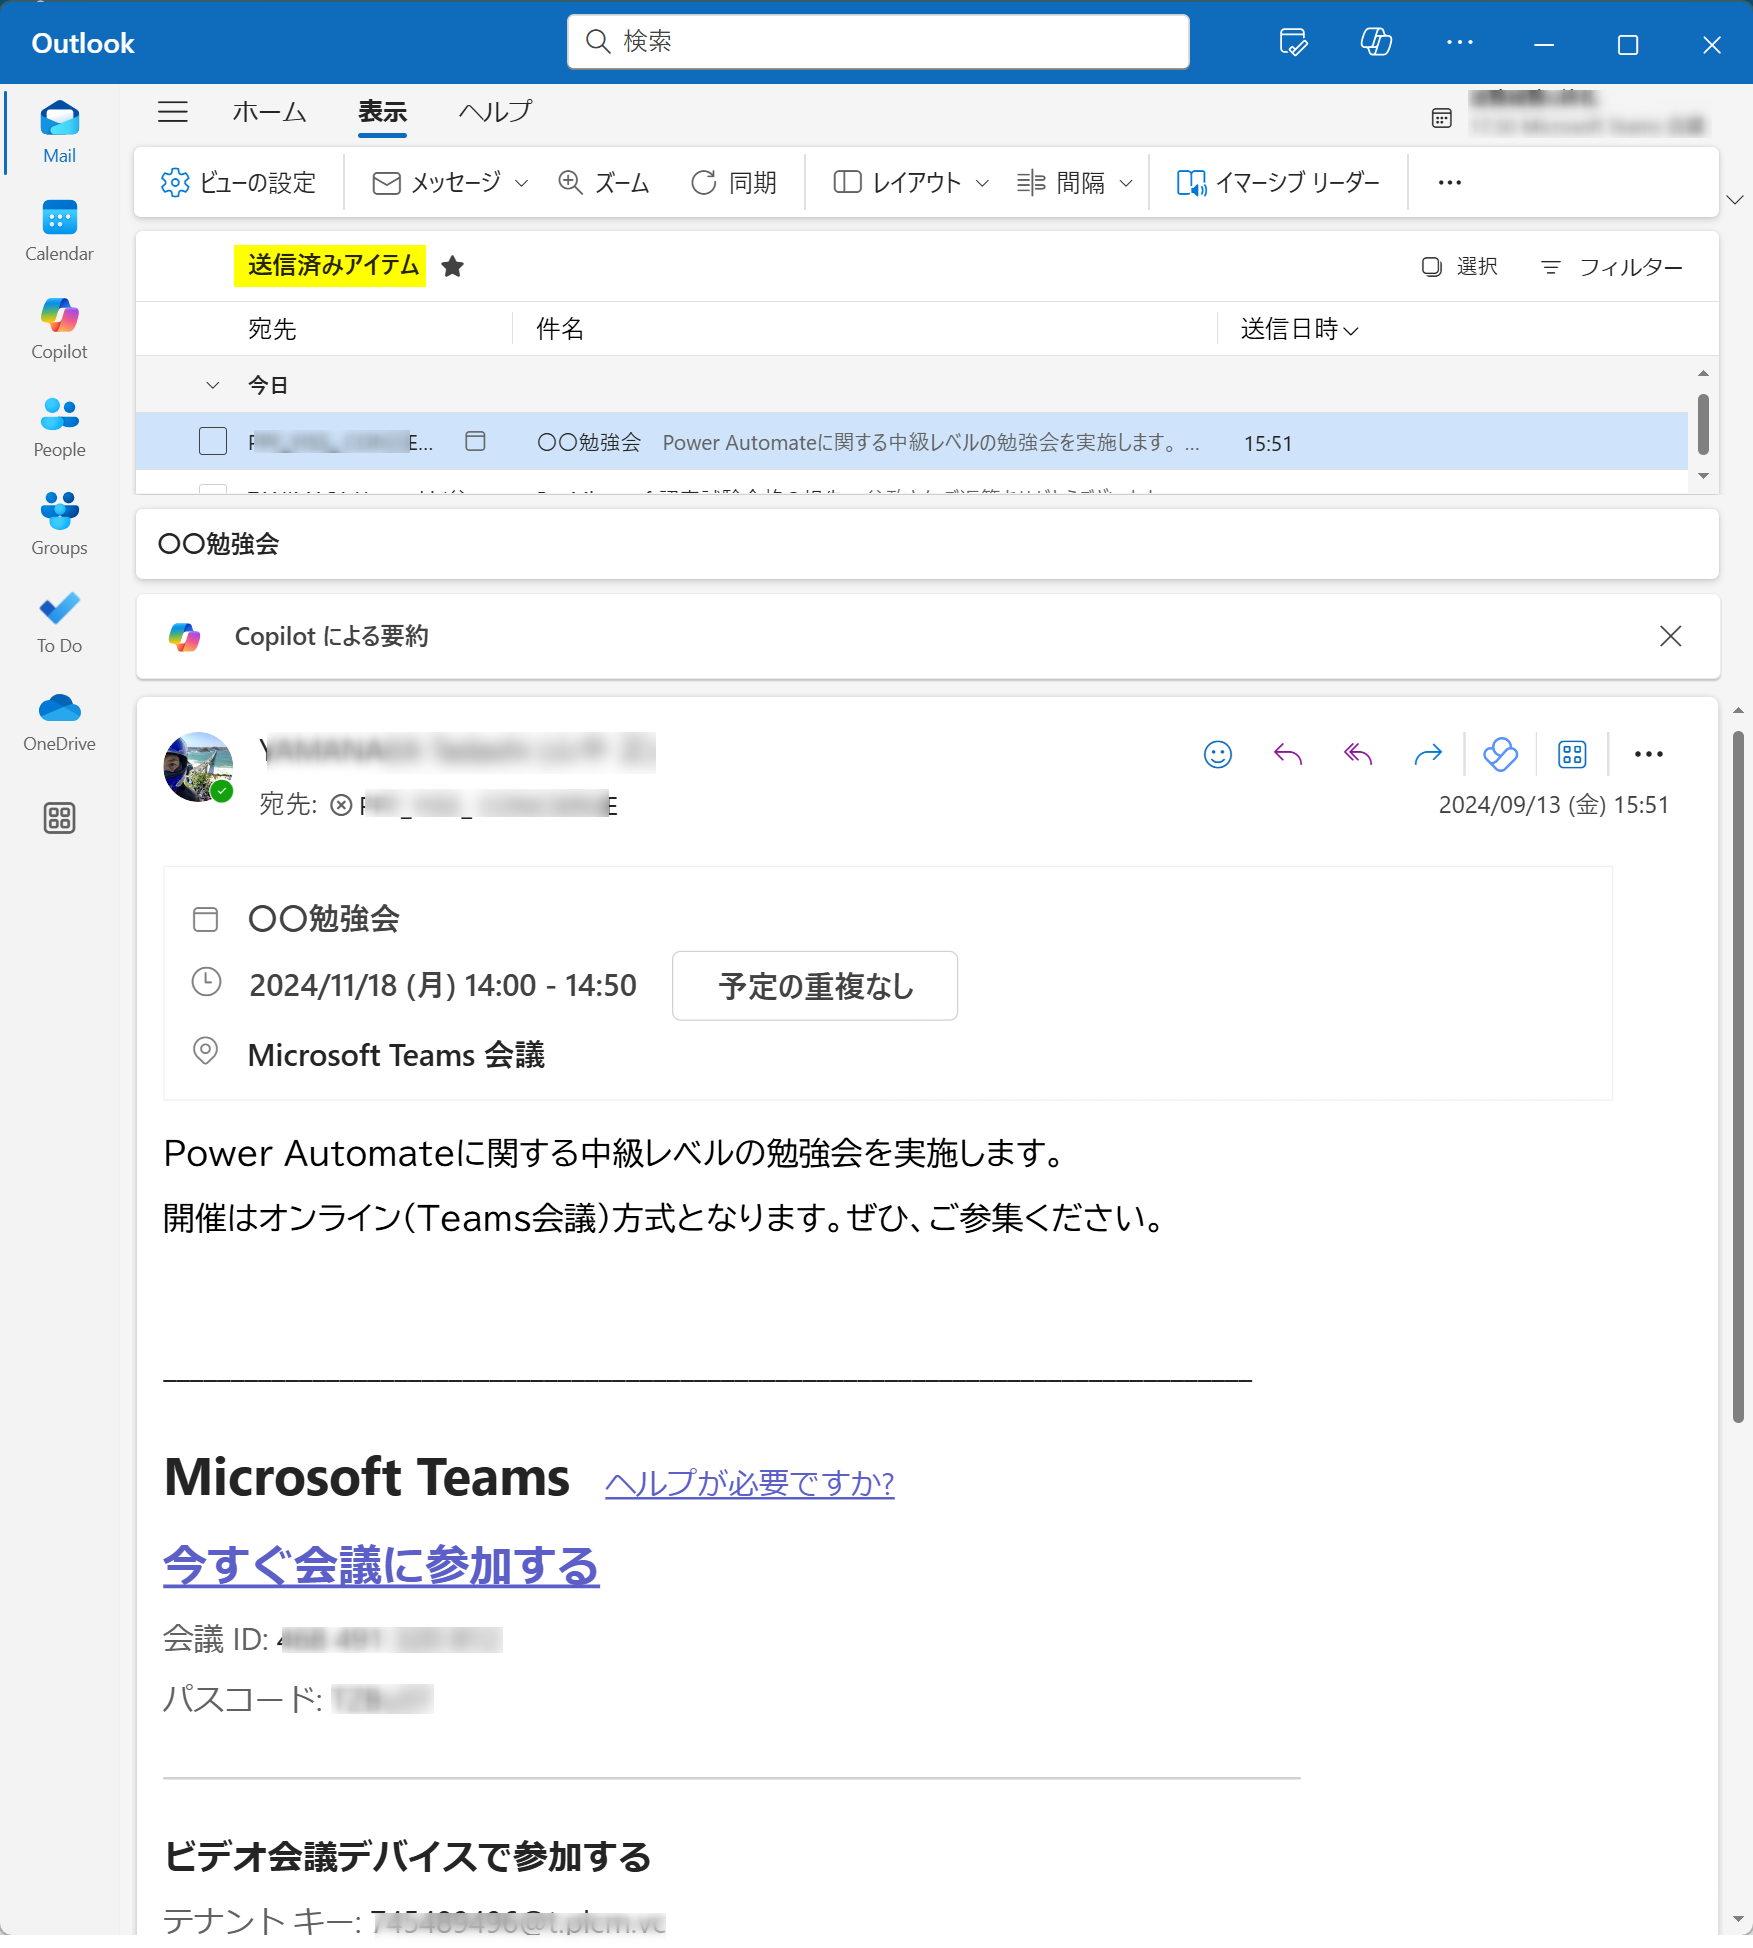
Task: Click the 件名 column header
Action: tap(559, 329)
